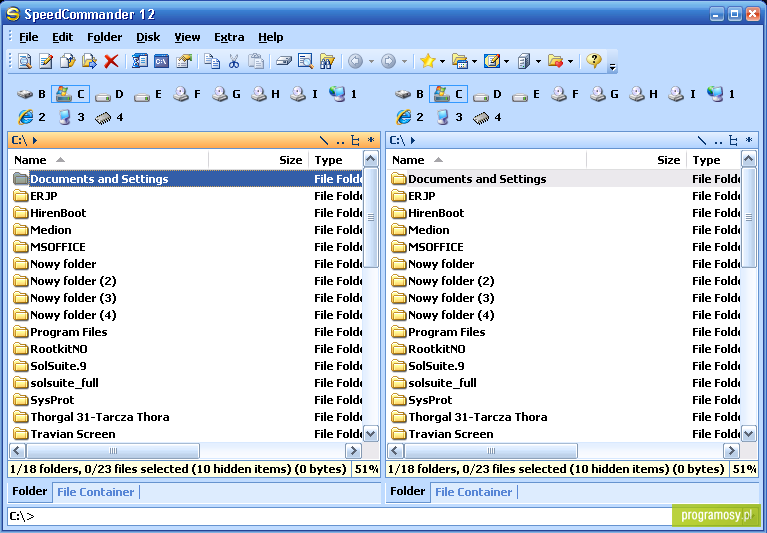The height and width of the screenshot is (533, 767).
Task: Show folder tree in left panel header
Action: click(x=355, y=141)
